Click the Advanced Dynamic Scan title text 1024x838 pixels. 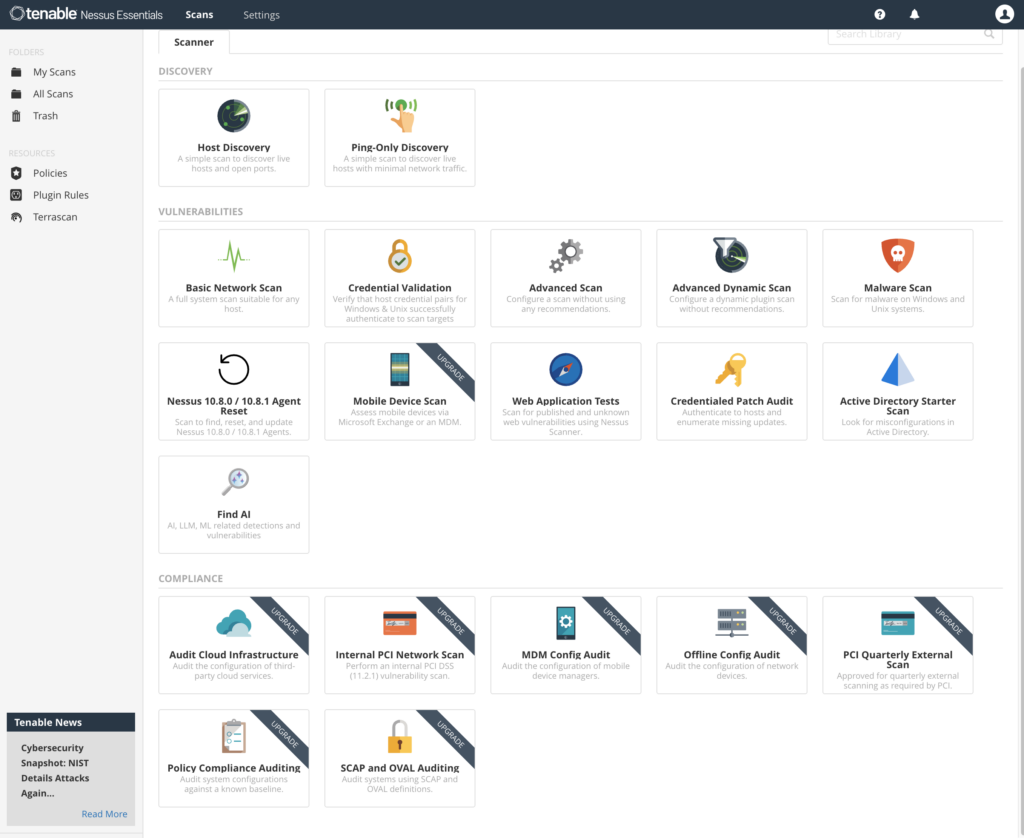tap(731, 288)
